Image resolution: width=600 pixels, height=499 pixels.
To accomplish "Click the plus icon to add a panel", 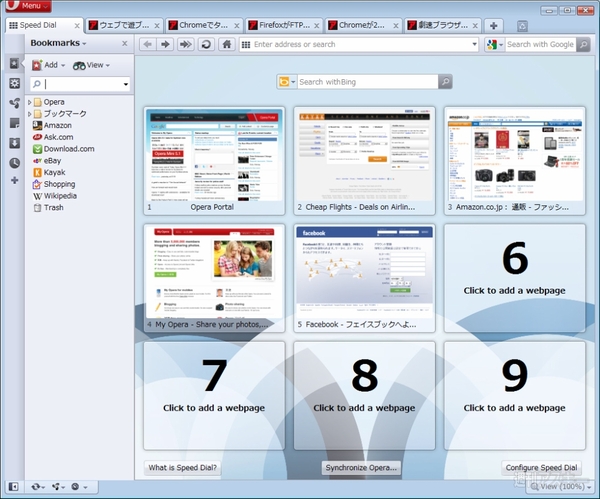I will click(15, 180).
